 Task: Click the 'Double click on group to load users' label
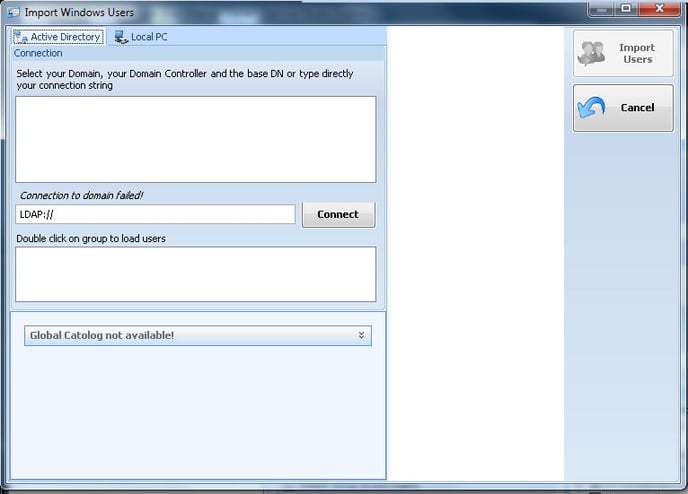click(x=91, y=239)
